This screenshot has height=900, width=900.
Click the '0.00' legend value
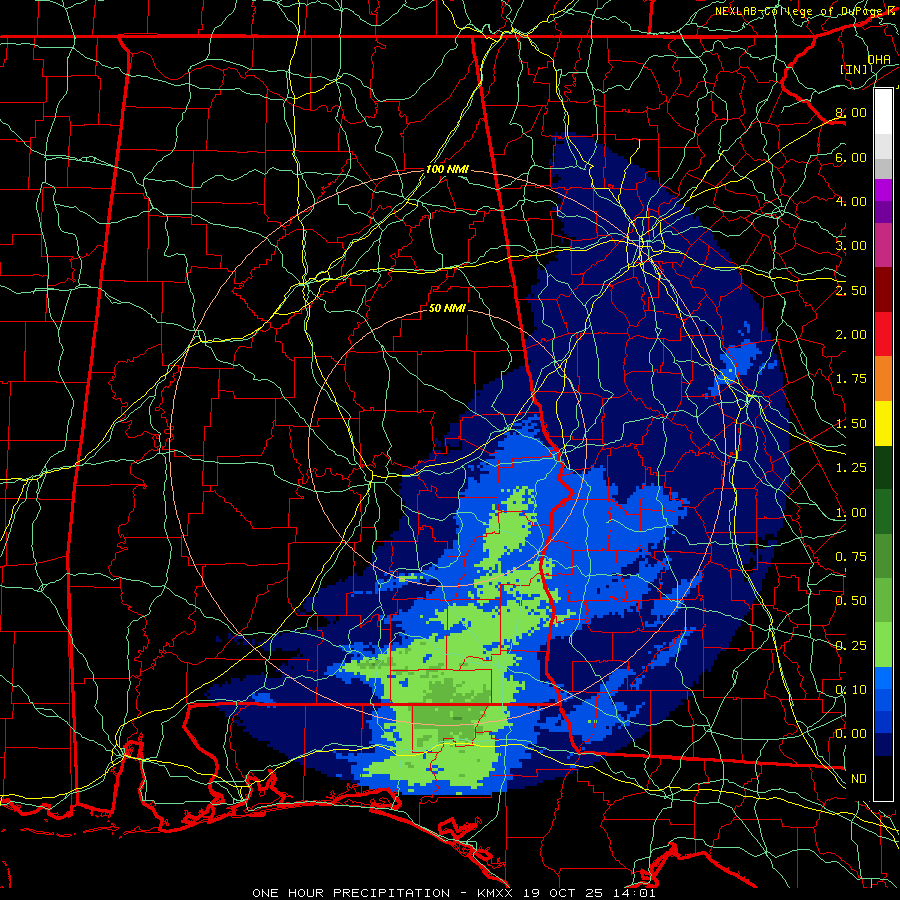pos(851,734)
